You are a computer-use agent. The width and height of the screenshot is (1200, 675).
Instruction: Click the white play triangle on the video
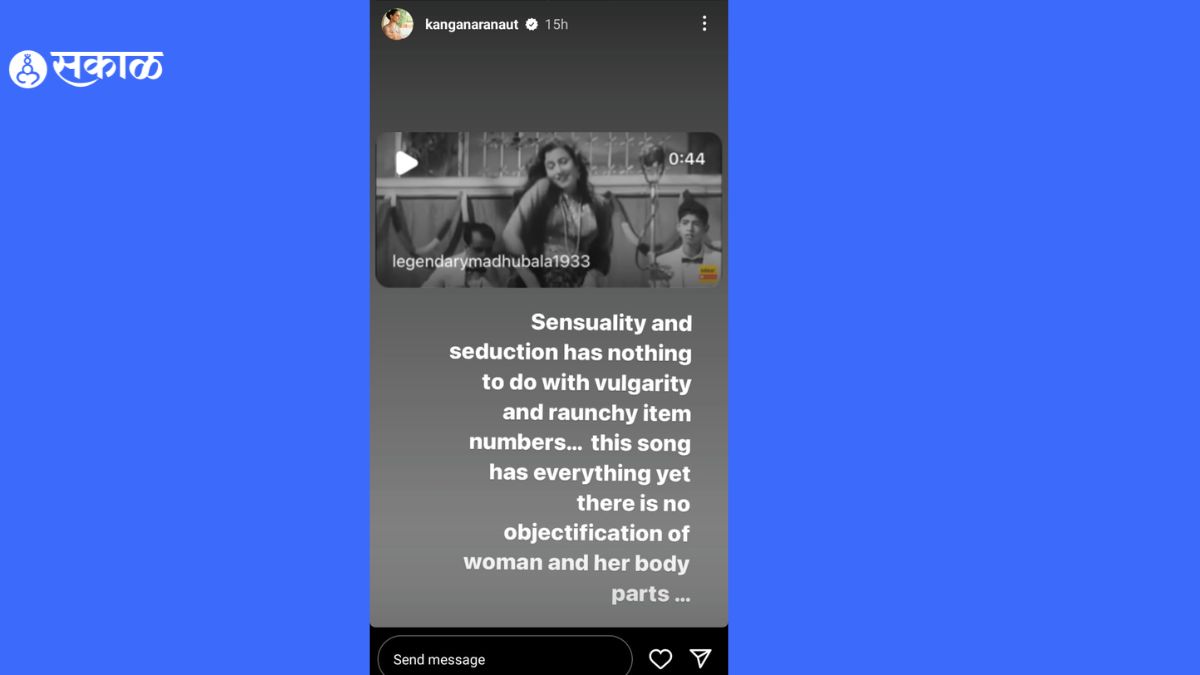(407, 163)
